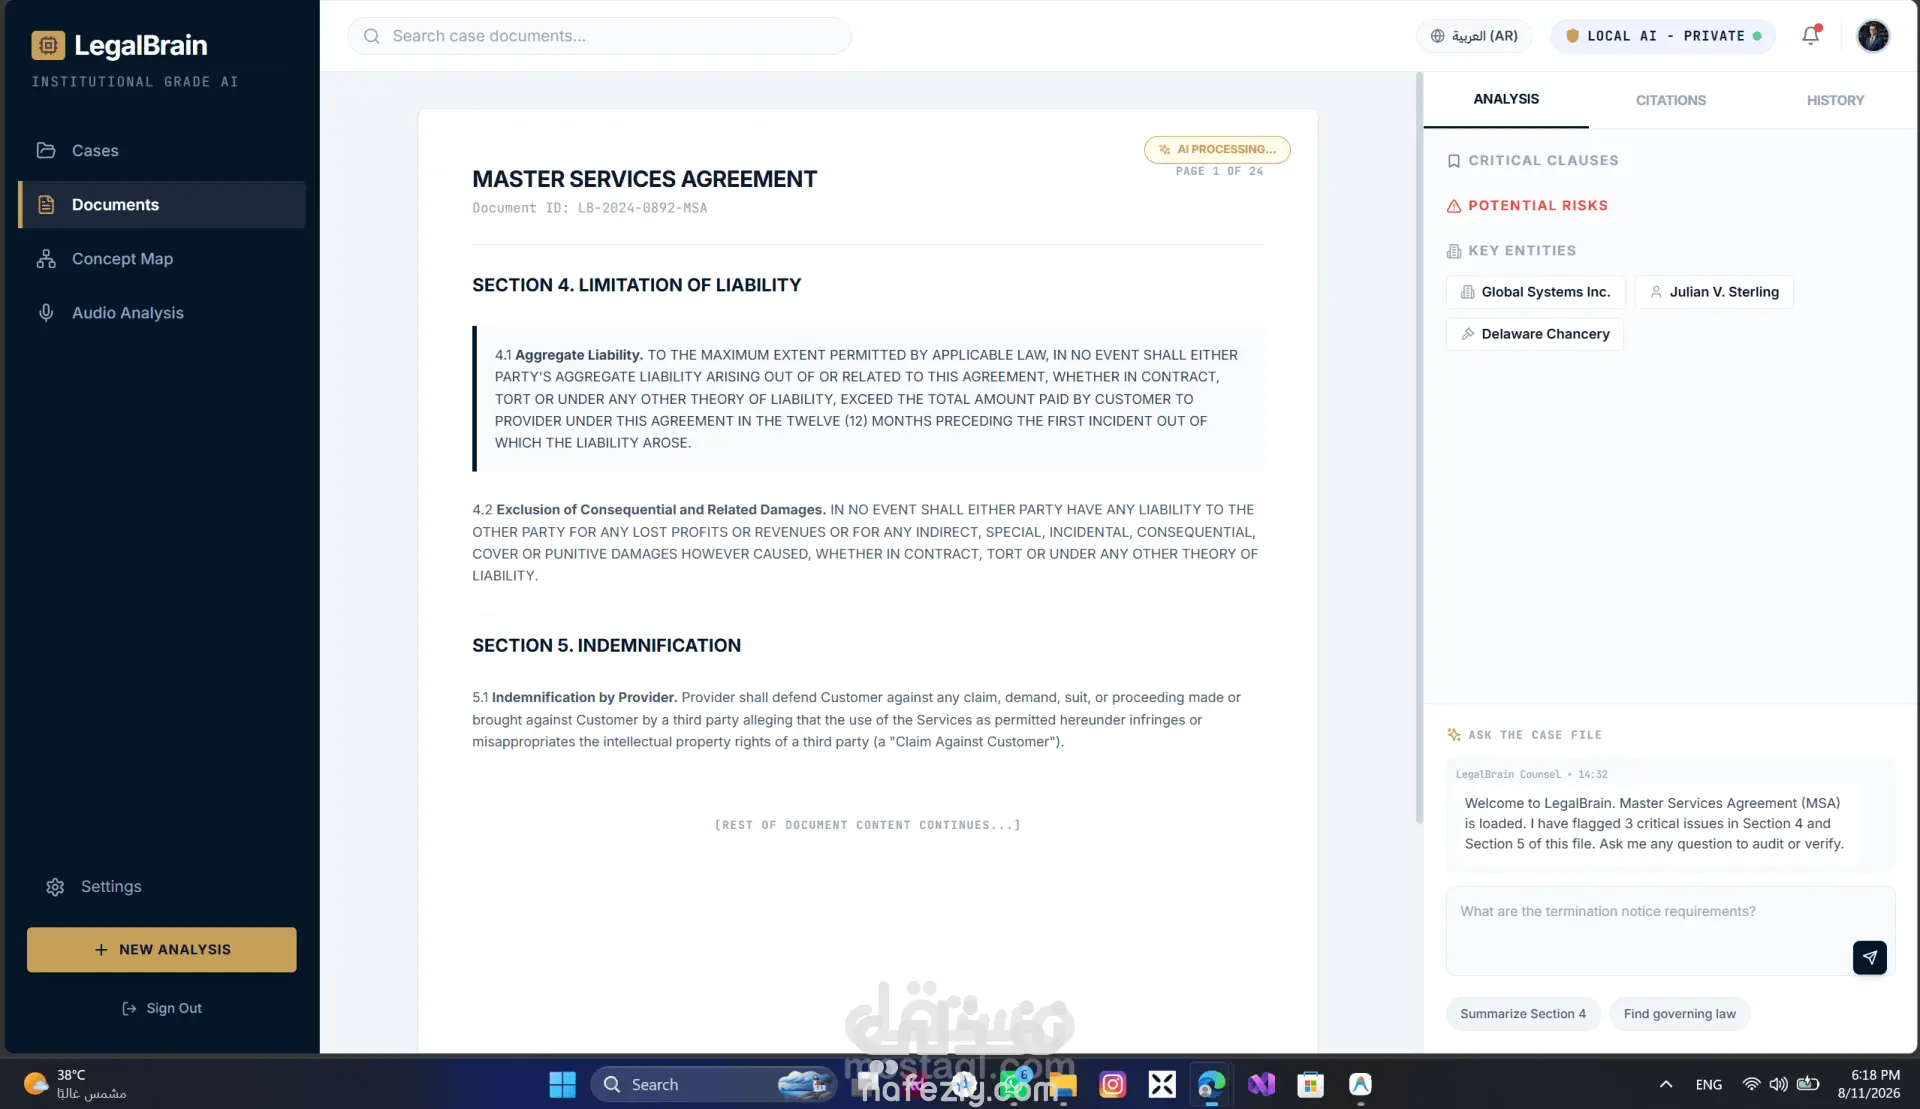
Task: Click the Find governing law suggestion
Action: [x=1679, y=1014]
